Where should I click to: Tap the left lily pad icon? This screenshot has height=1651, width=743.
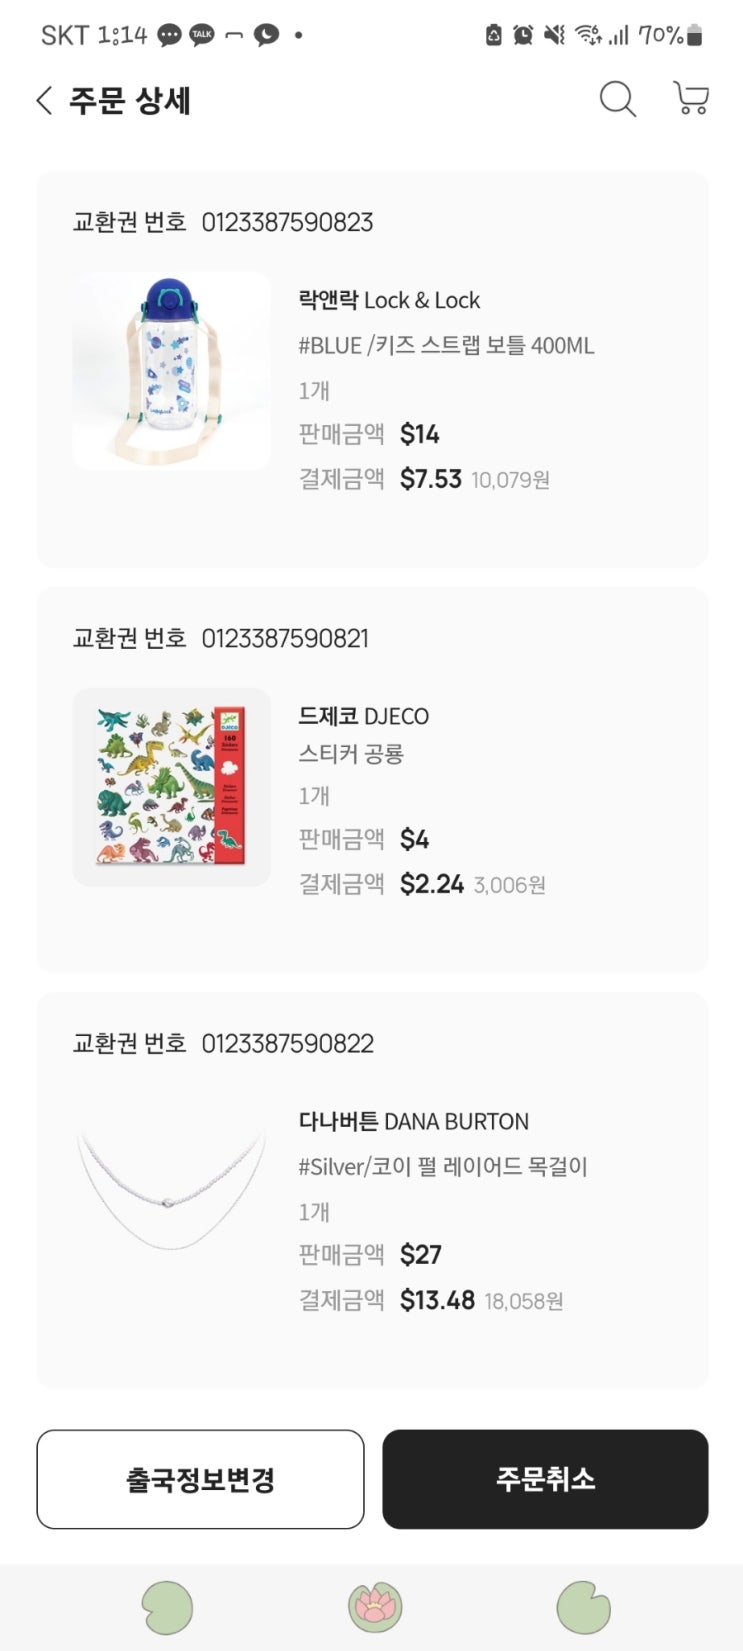(167, 1607)
